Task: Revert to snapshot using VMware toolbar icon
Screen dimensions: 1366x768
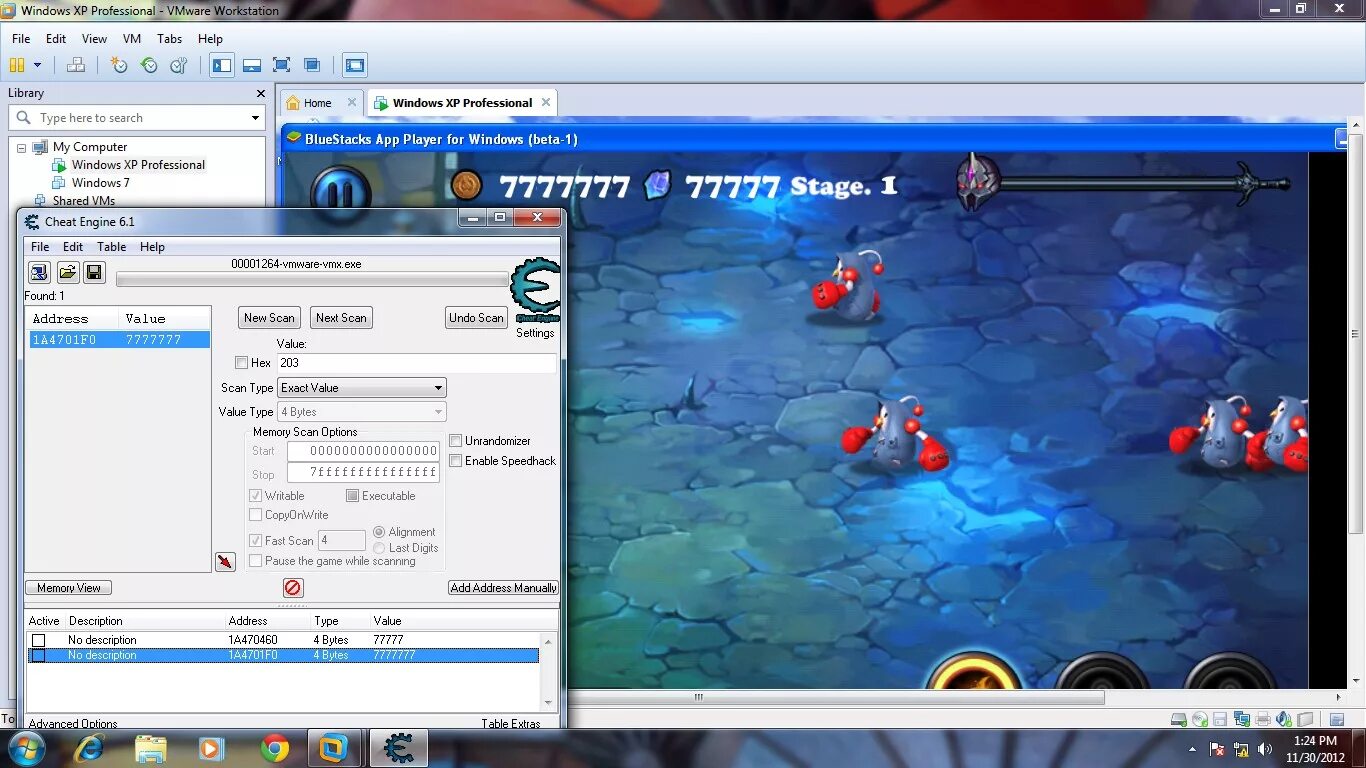Action: [149, 65]
